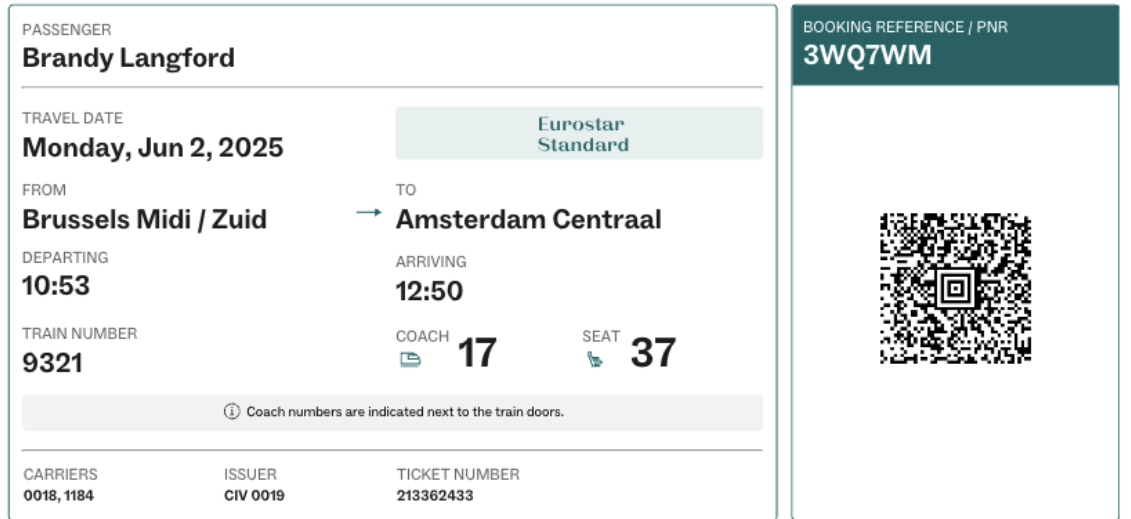This screenshot has width=1131, height=519.
Task: Click the coach numbers notice bar
Action: point(392,412)
